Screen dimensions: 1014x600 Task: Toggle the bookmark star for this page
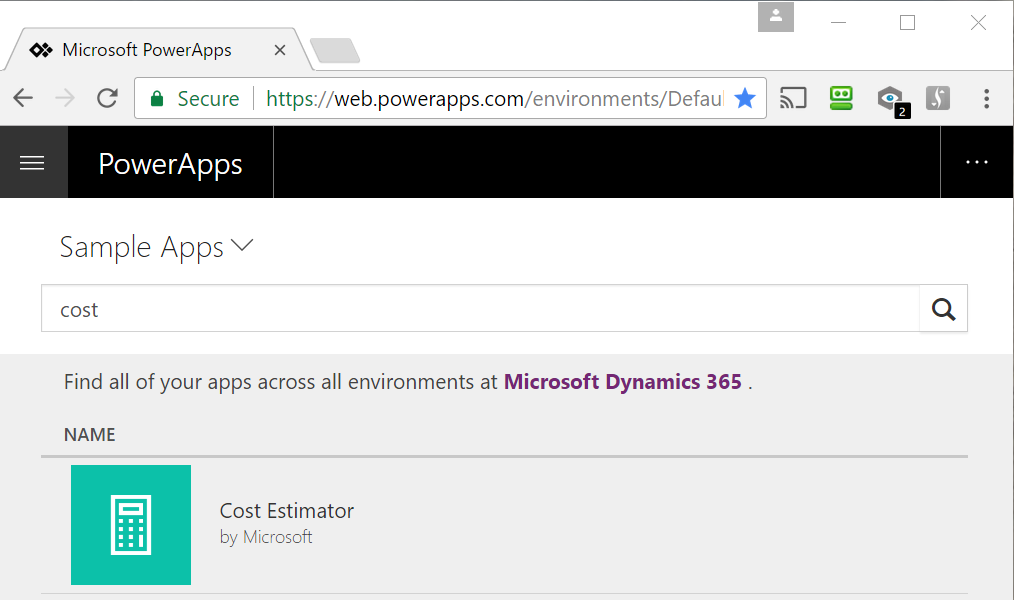745,98
